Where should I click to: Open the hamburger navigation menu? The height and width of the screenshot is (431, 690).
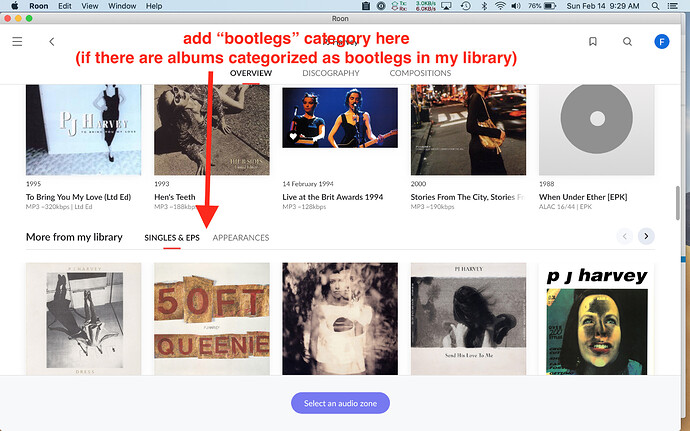tap(17, 41)
